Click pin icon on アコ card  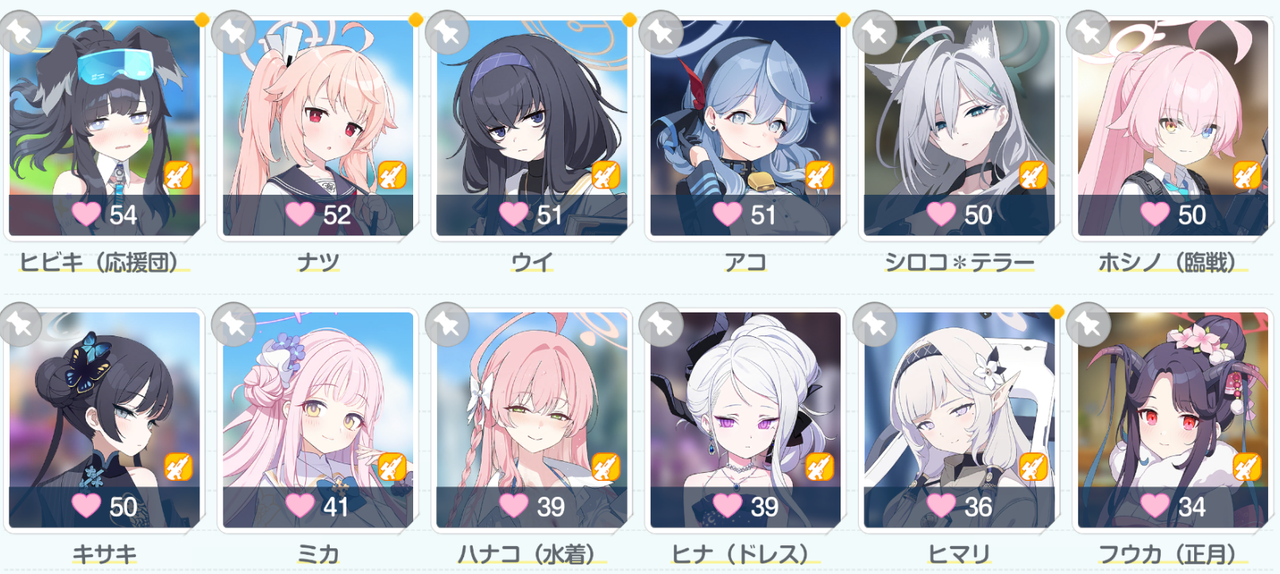[661, 32]
